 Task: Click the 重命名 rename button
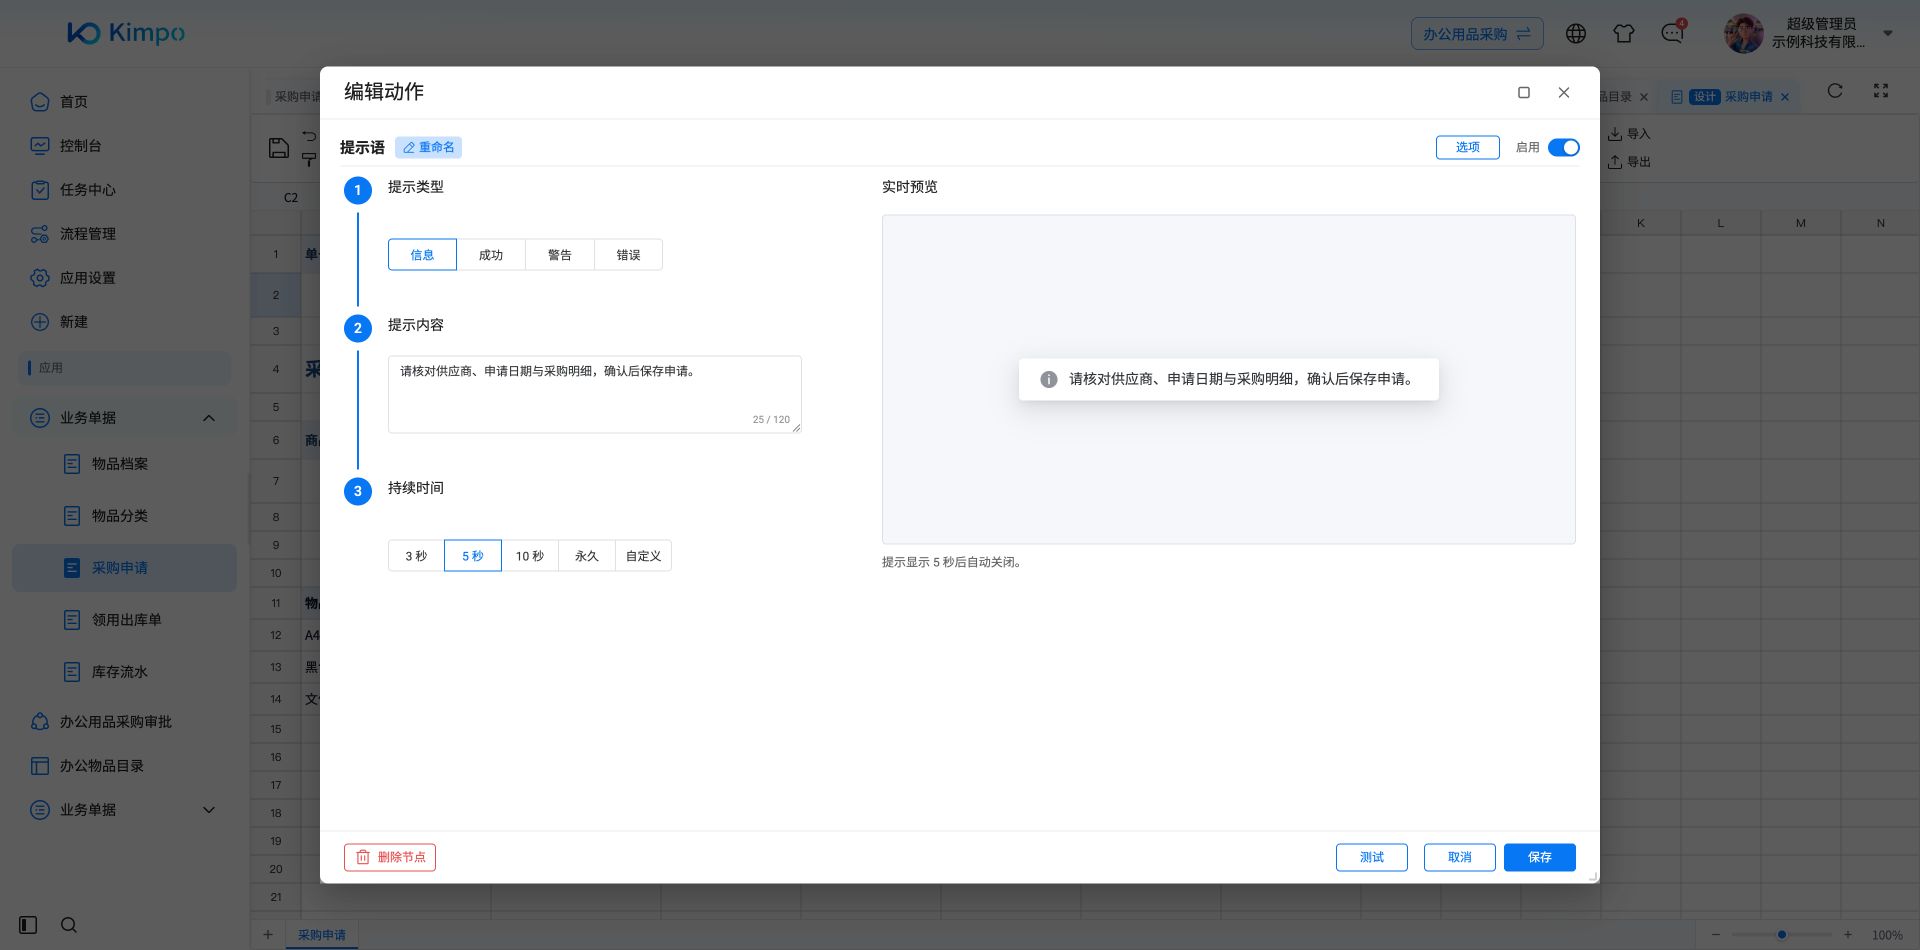pyautogui.click(x=428, y=147)
